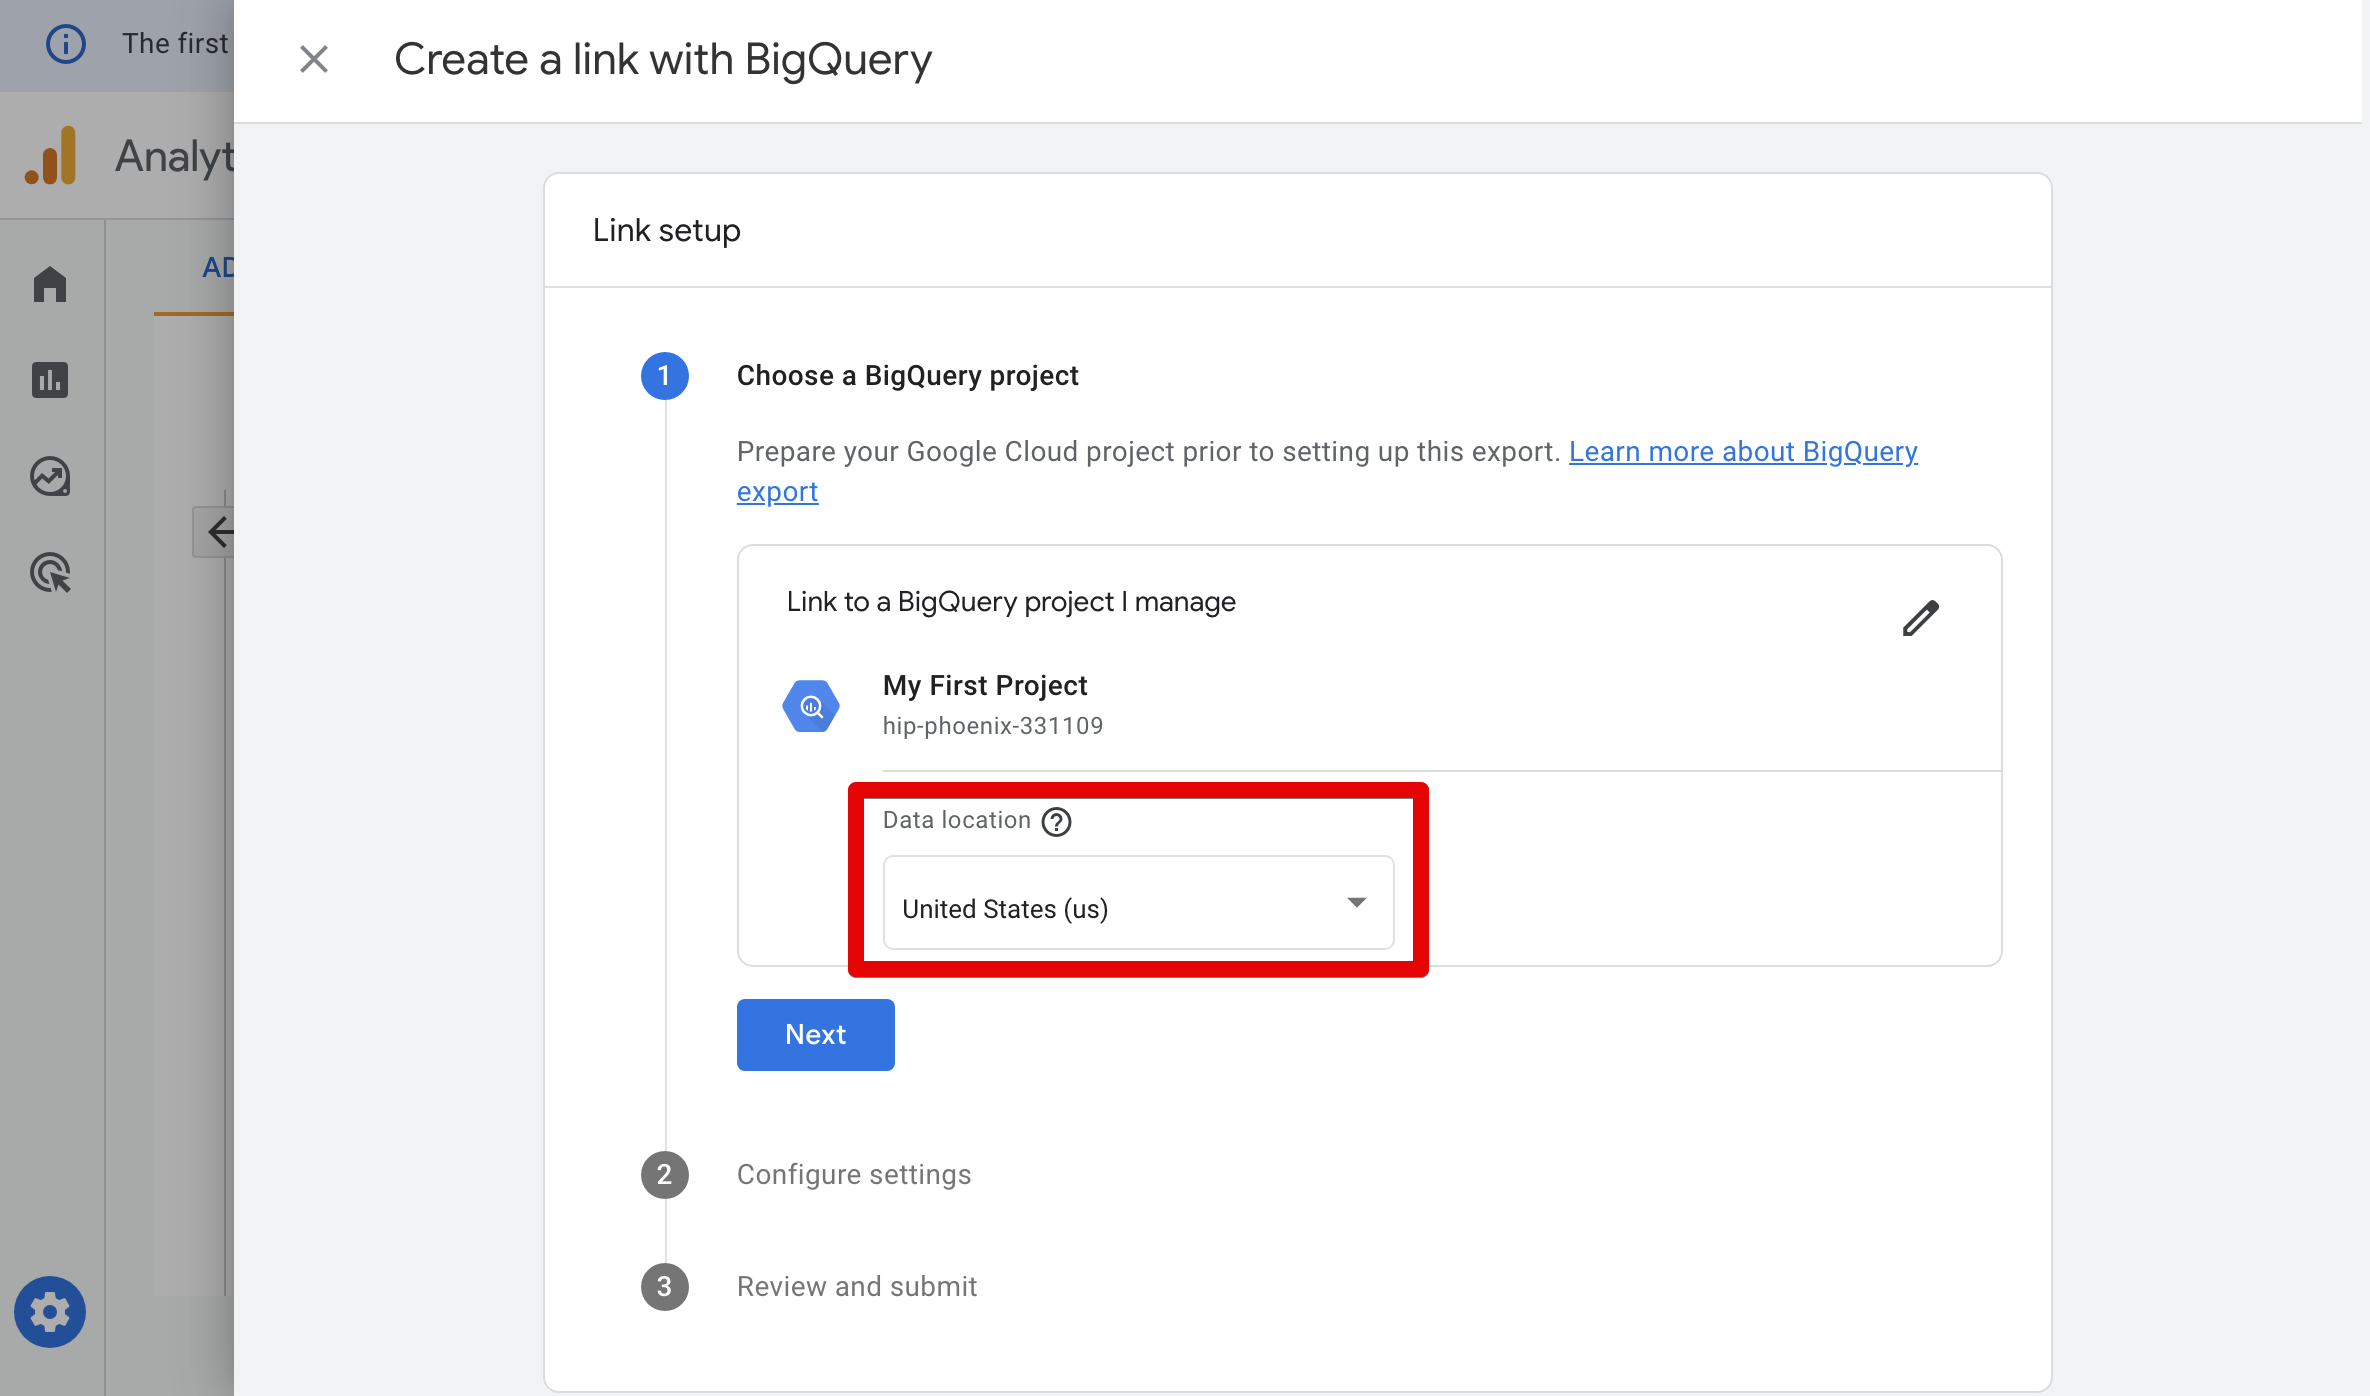Open the Reports icon in the left navigation

pyautogui.click(x=50, y=380)
